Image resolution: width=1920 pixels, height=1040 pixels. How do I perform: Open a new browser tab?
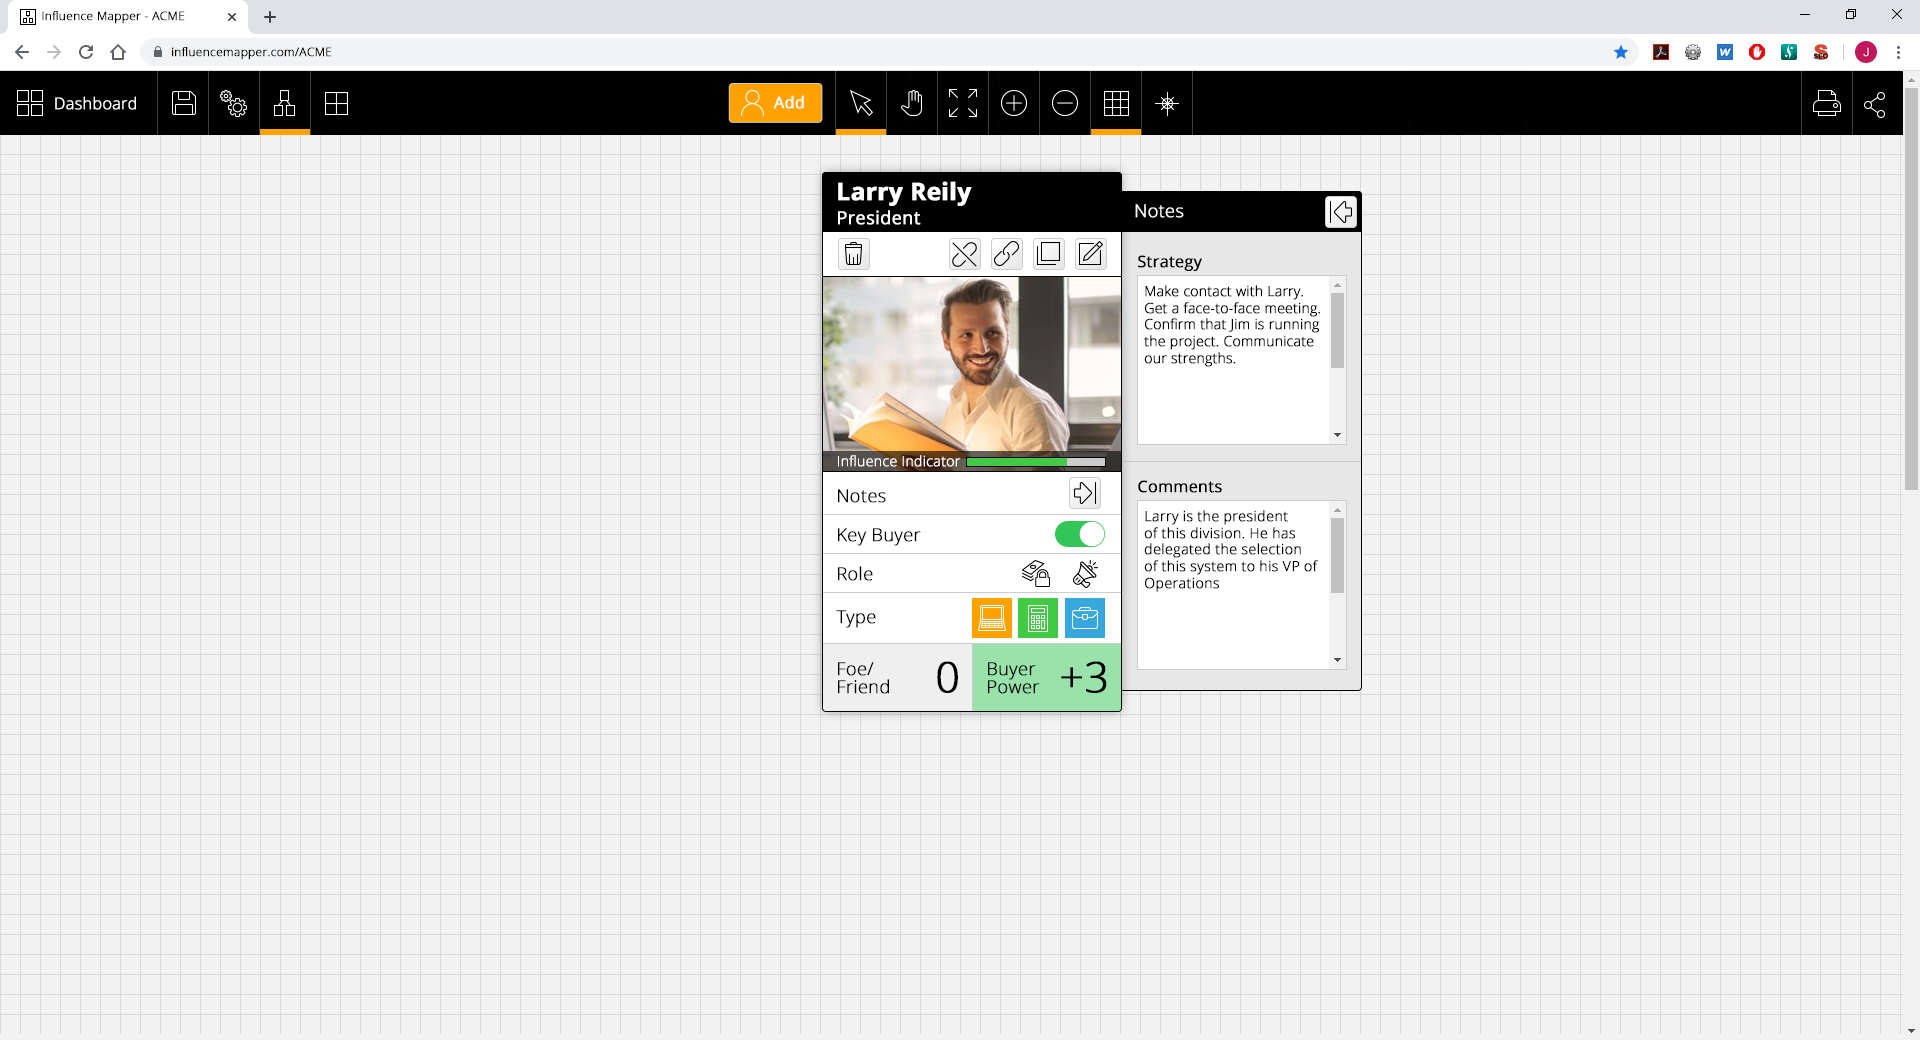coord(270,17)
